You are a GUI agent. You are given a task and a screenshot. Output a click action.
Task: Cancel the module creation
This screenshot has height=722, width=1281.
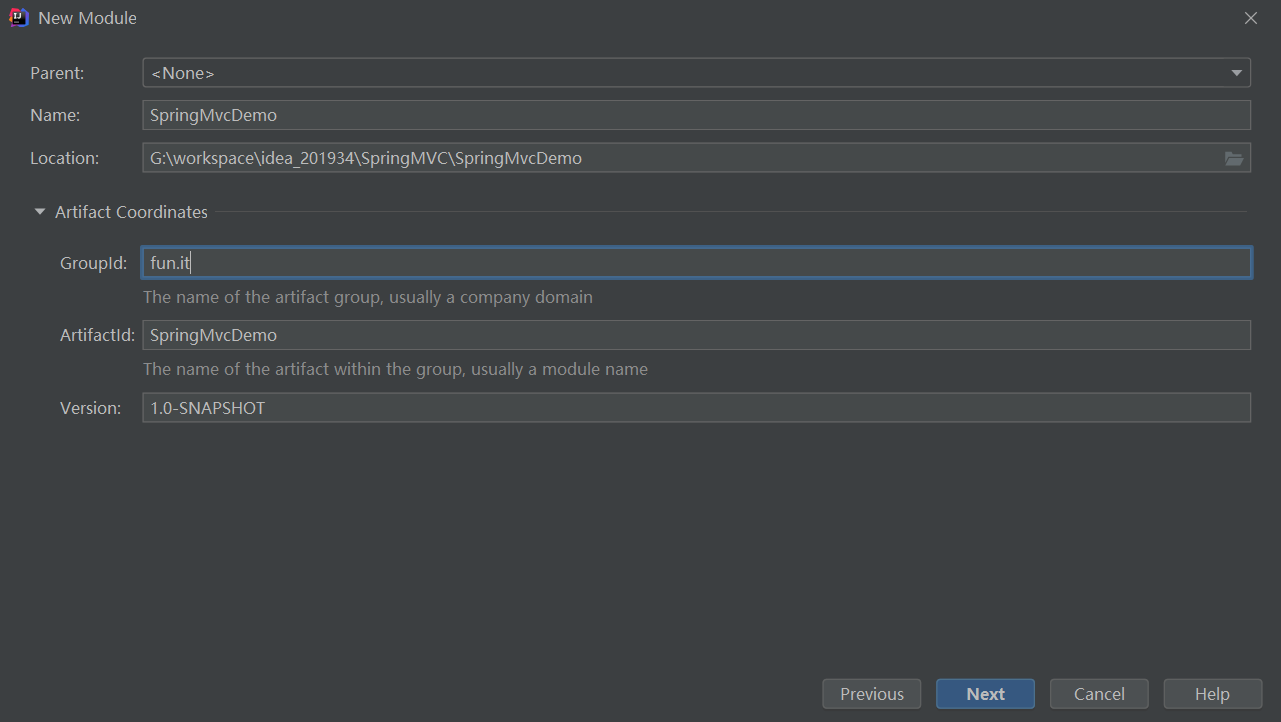(x=1099, y=694)
